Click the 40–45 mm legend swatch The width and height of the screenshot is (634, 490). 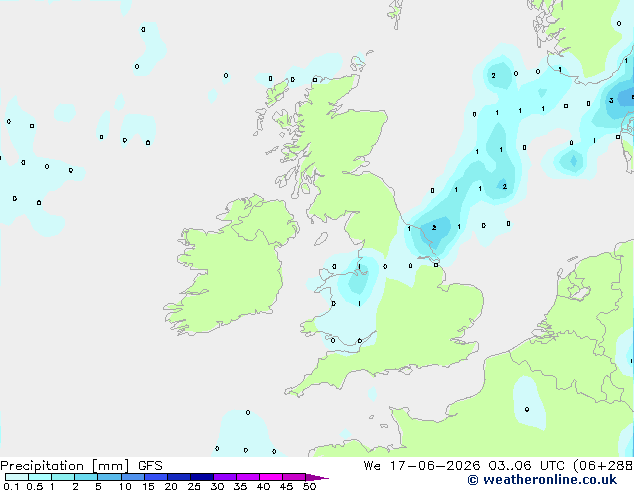(x=271, y=477)
